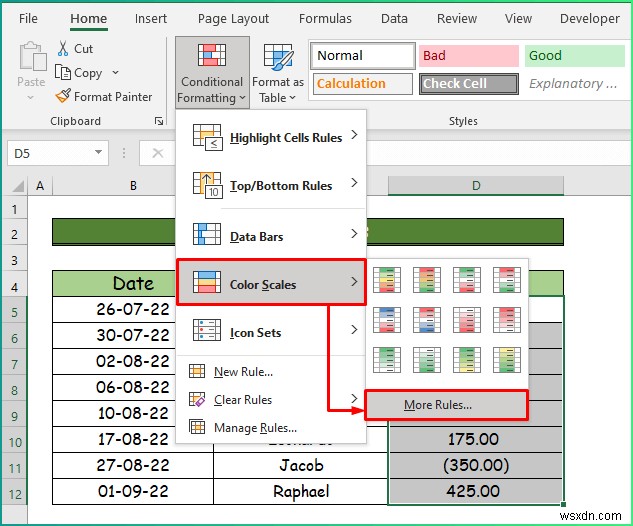Image resolution: width=633 pixels, height=526 pixels.
Task: Switch to the Page Layout tab
Action: coord(233,19)
